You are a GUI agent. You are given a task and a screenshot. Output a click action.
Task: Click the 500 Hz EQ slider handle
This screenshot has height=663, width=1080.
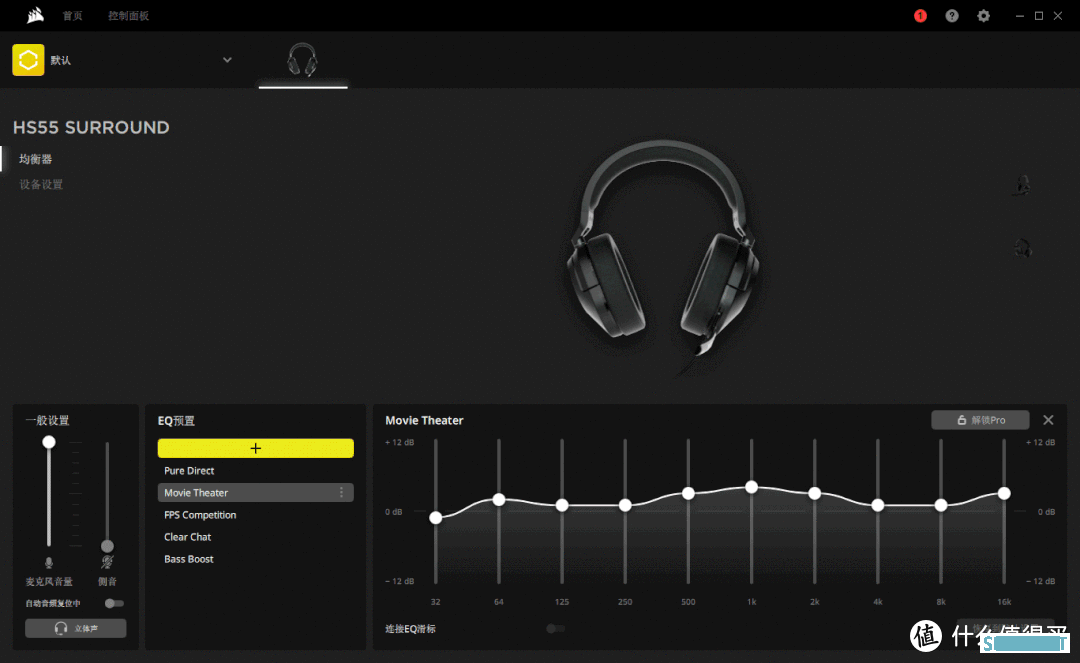(x=688, y=494)
